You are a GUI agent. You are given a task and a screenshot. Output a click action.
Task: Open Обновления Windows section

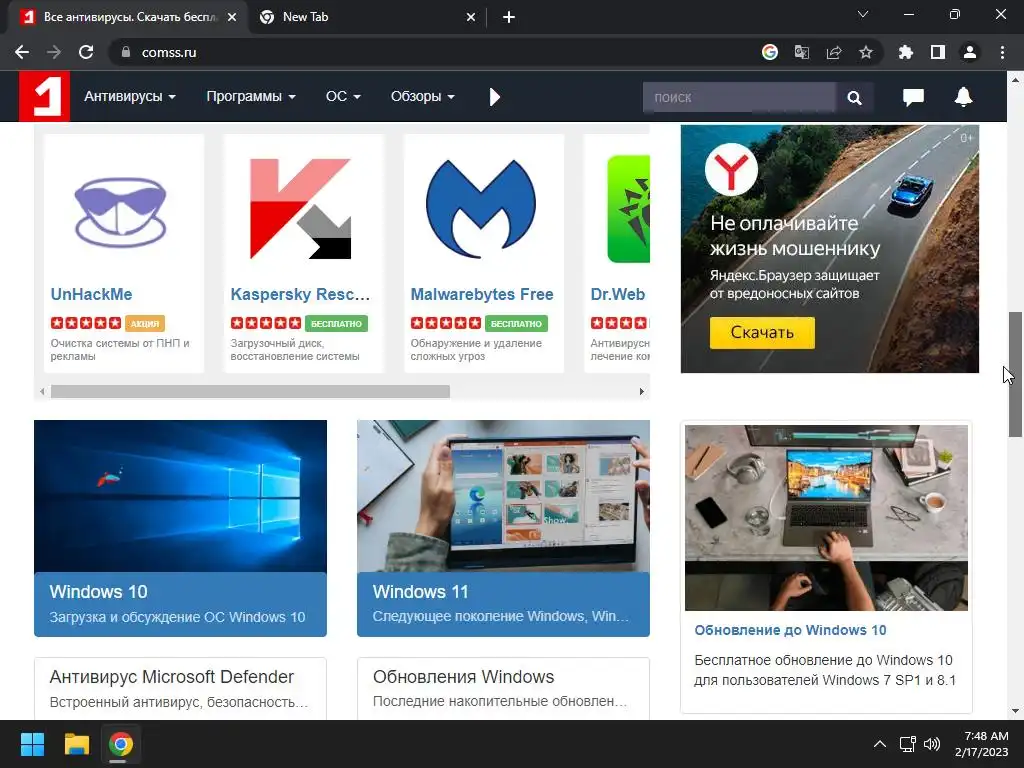(464, 677)
